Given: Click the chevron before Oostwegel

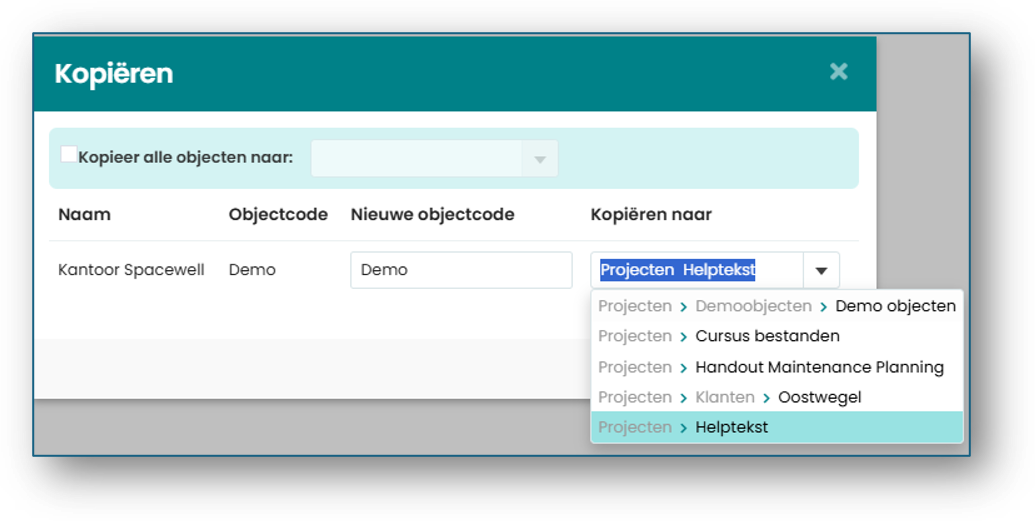Looking at the screenshot, I should [766, 398].
